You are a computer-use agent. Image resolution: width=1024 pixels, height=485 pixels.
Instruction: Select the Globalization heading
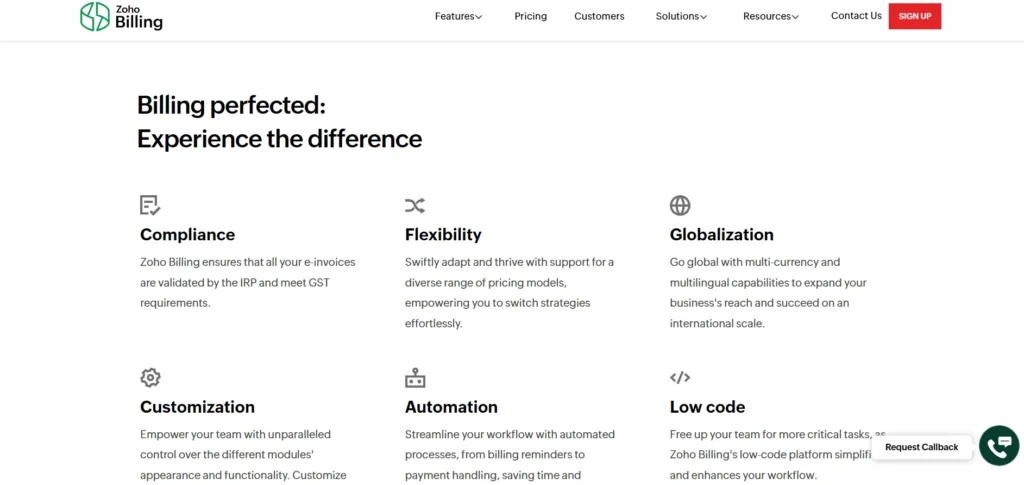pos(722,234)
